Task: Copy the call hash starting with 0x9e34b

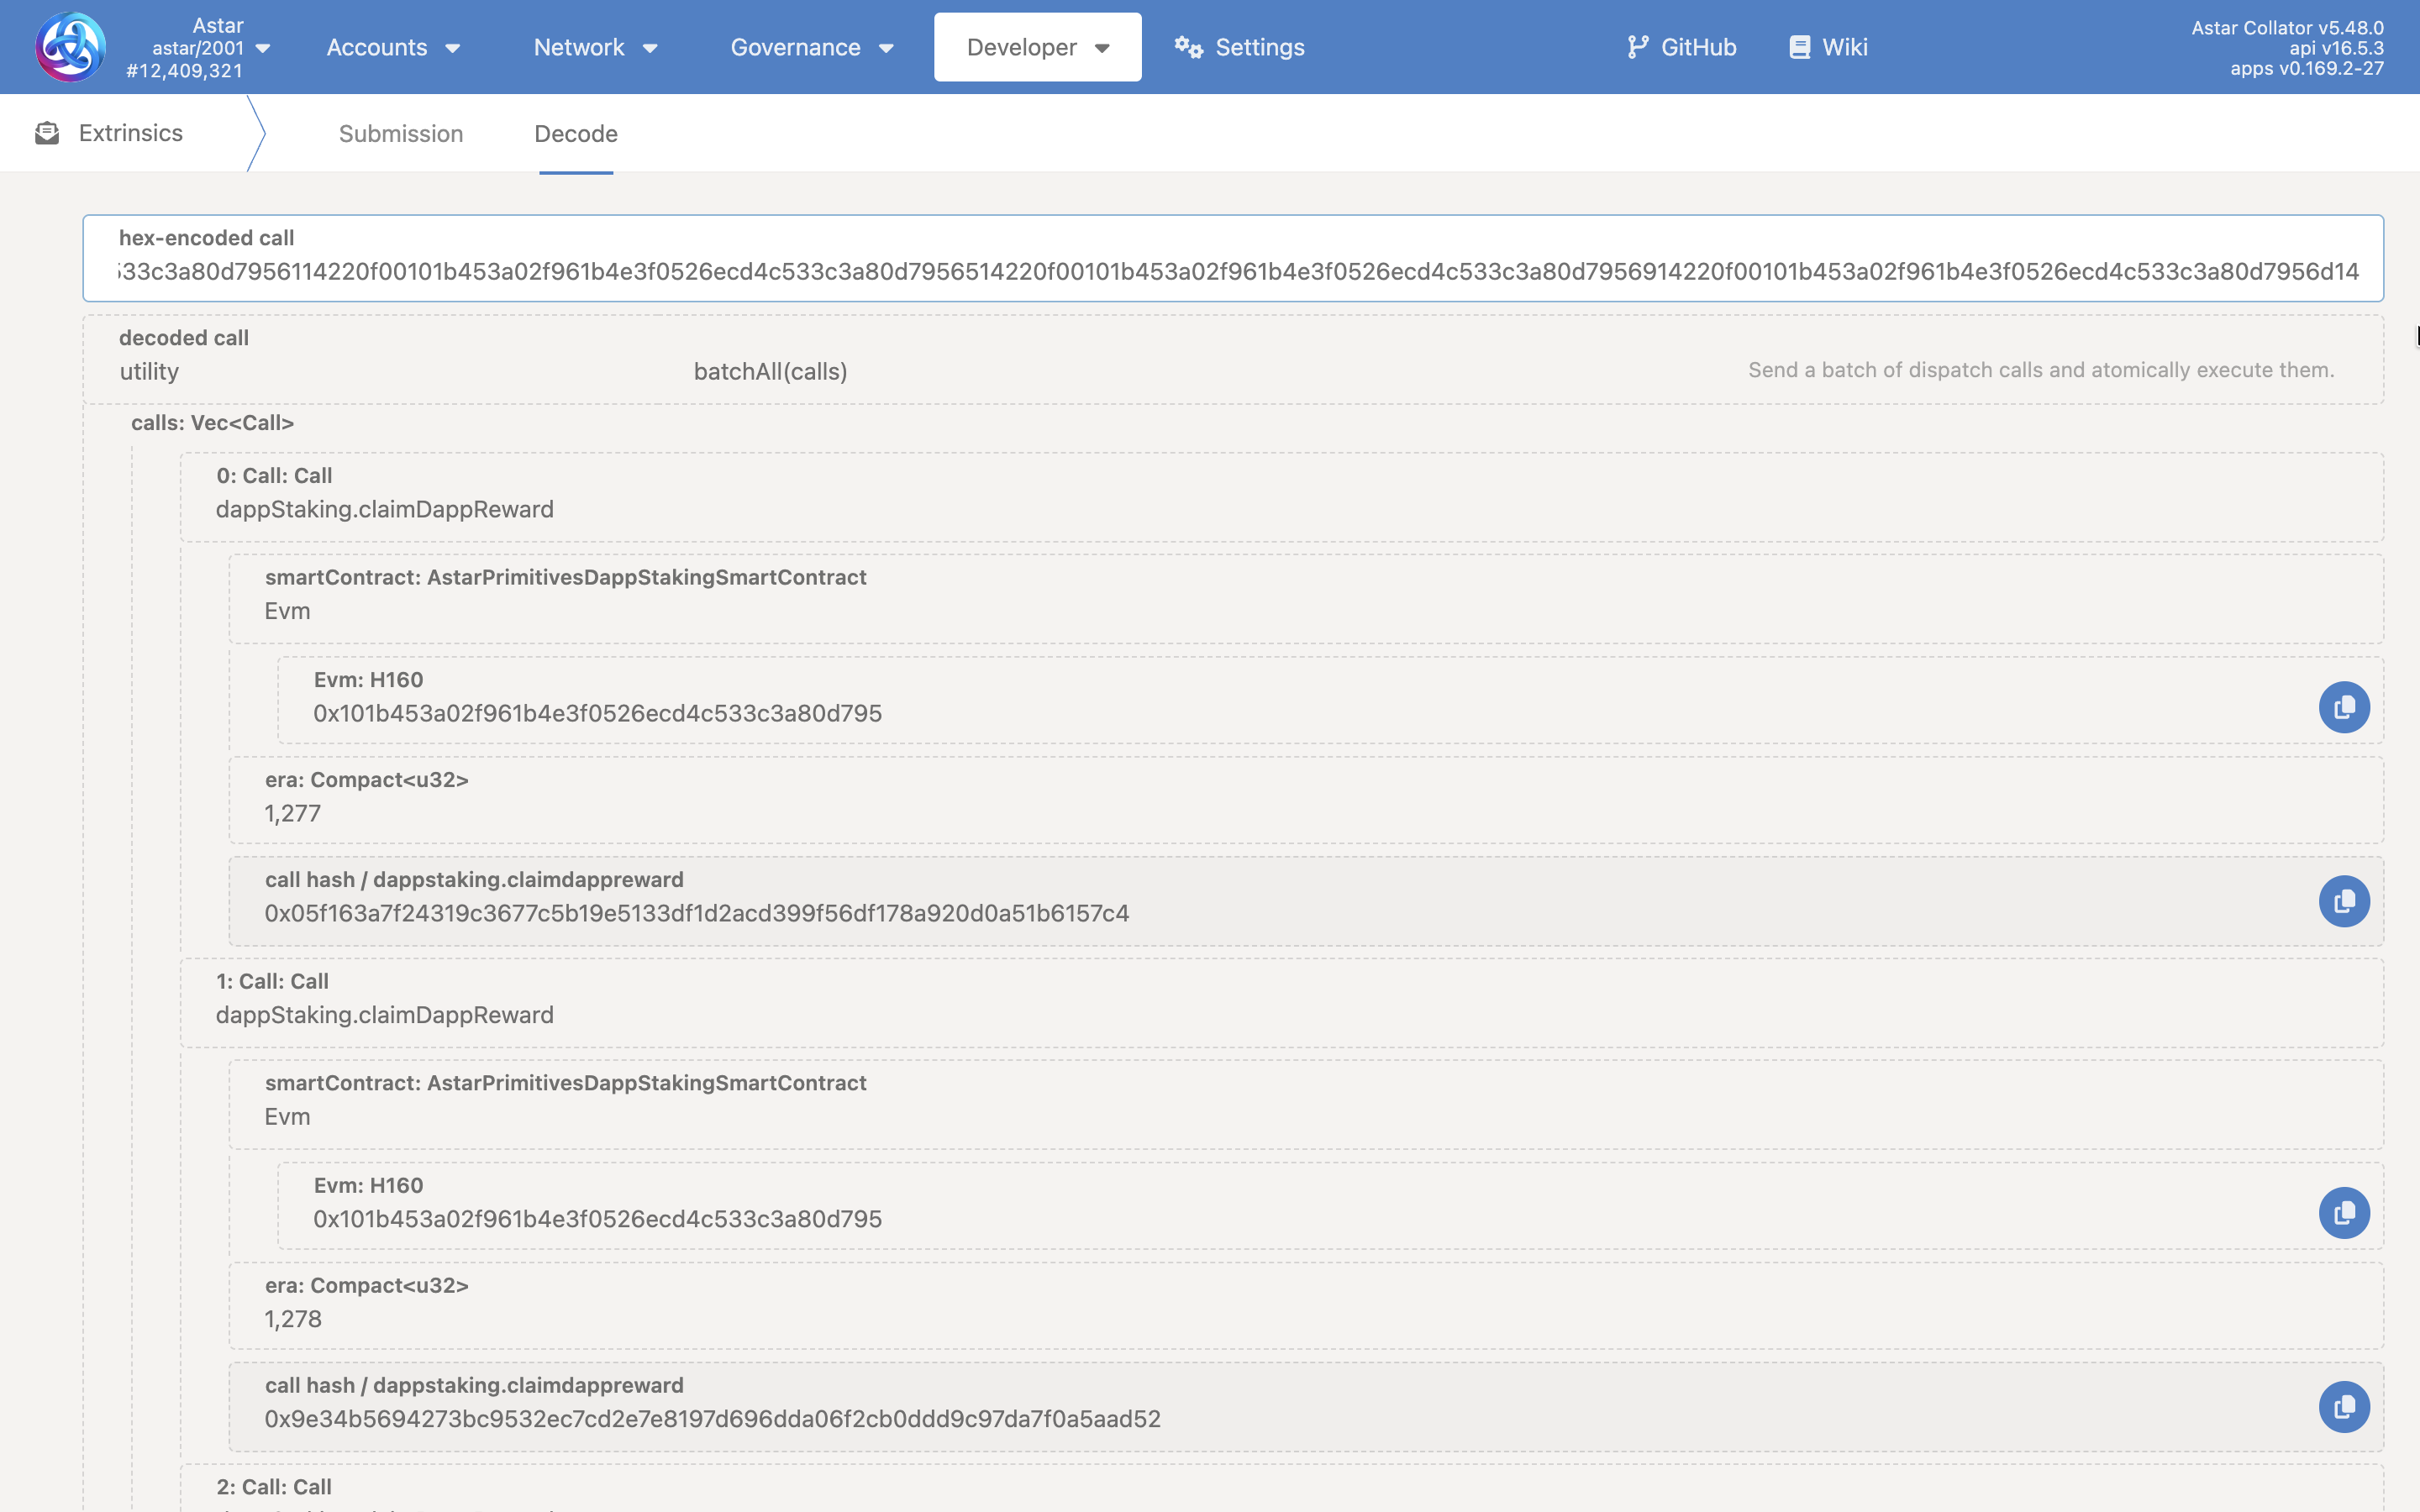Action: tap(2345, 1406)
